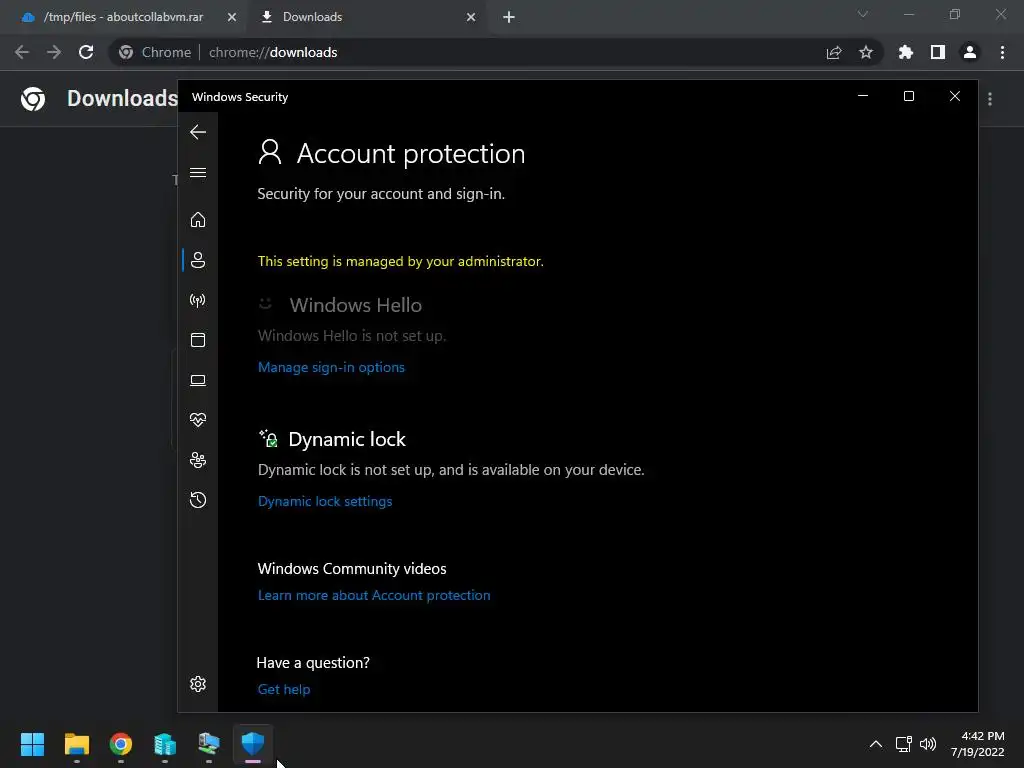Open Chrome from the taskbar
Viewport: 1024px width, 768px height.
point(121,744)
